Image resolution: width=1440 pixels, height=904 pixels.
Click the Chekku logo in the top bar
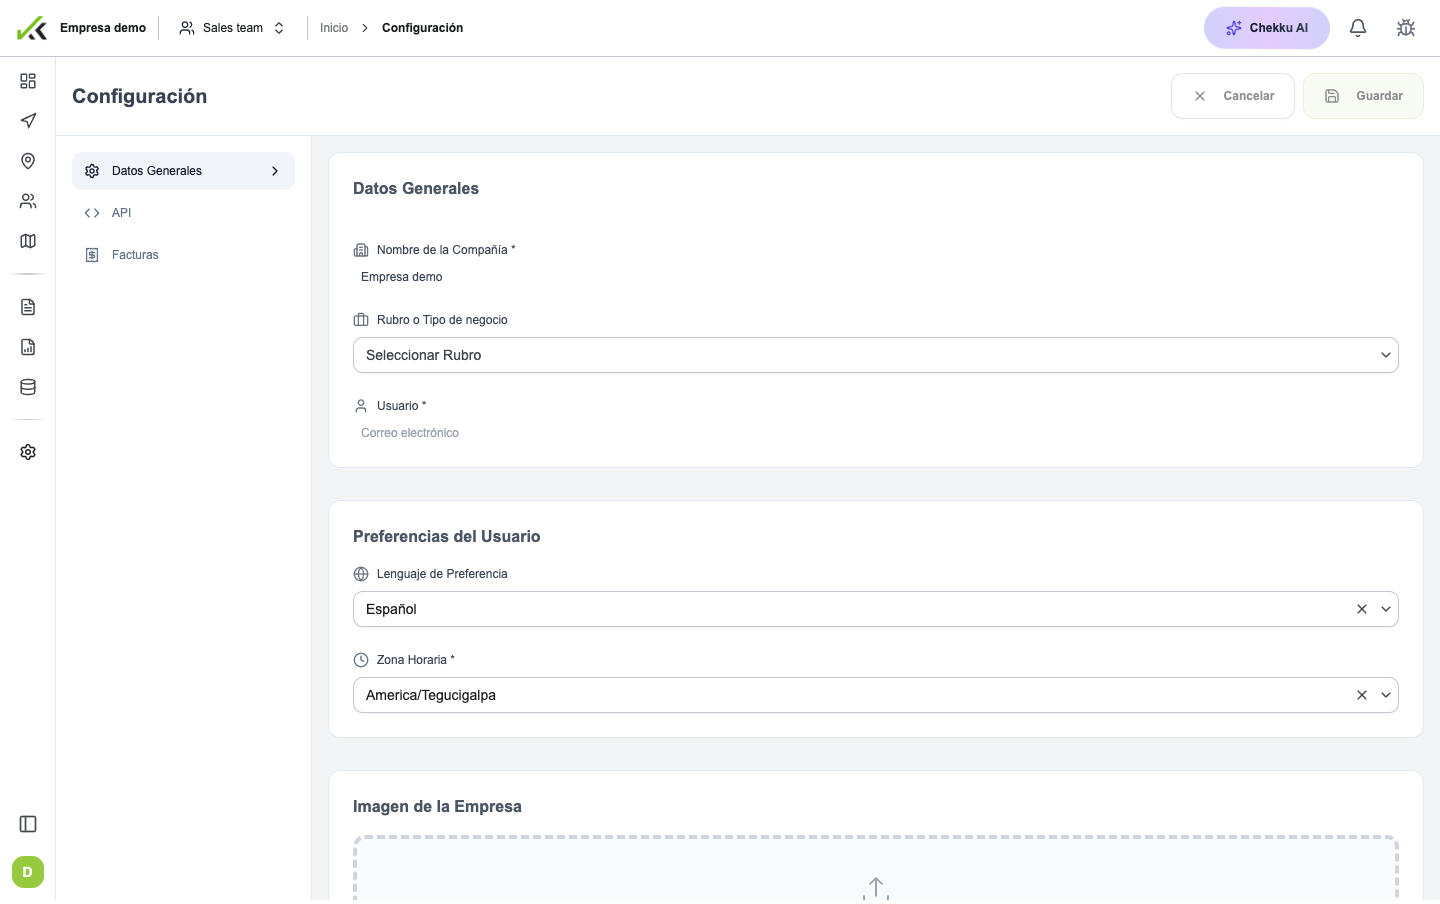click(32, 28)
